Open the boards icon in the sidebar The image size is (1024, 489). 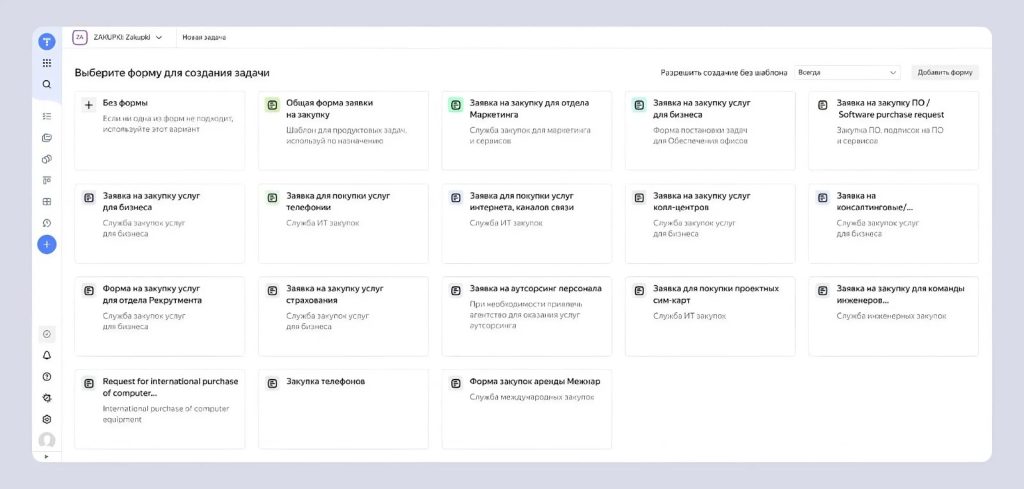47,180
